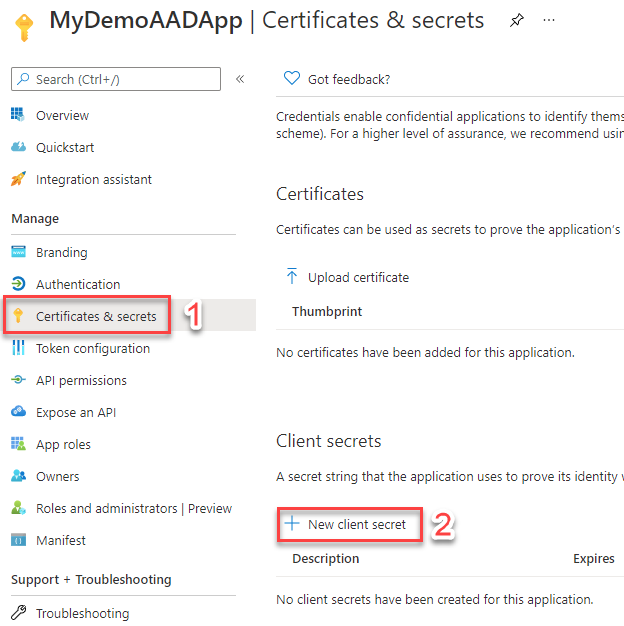
Task: Open the Manifest menu item
Action: (61, 540)
